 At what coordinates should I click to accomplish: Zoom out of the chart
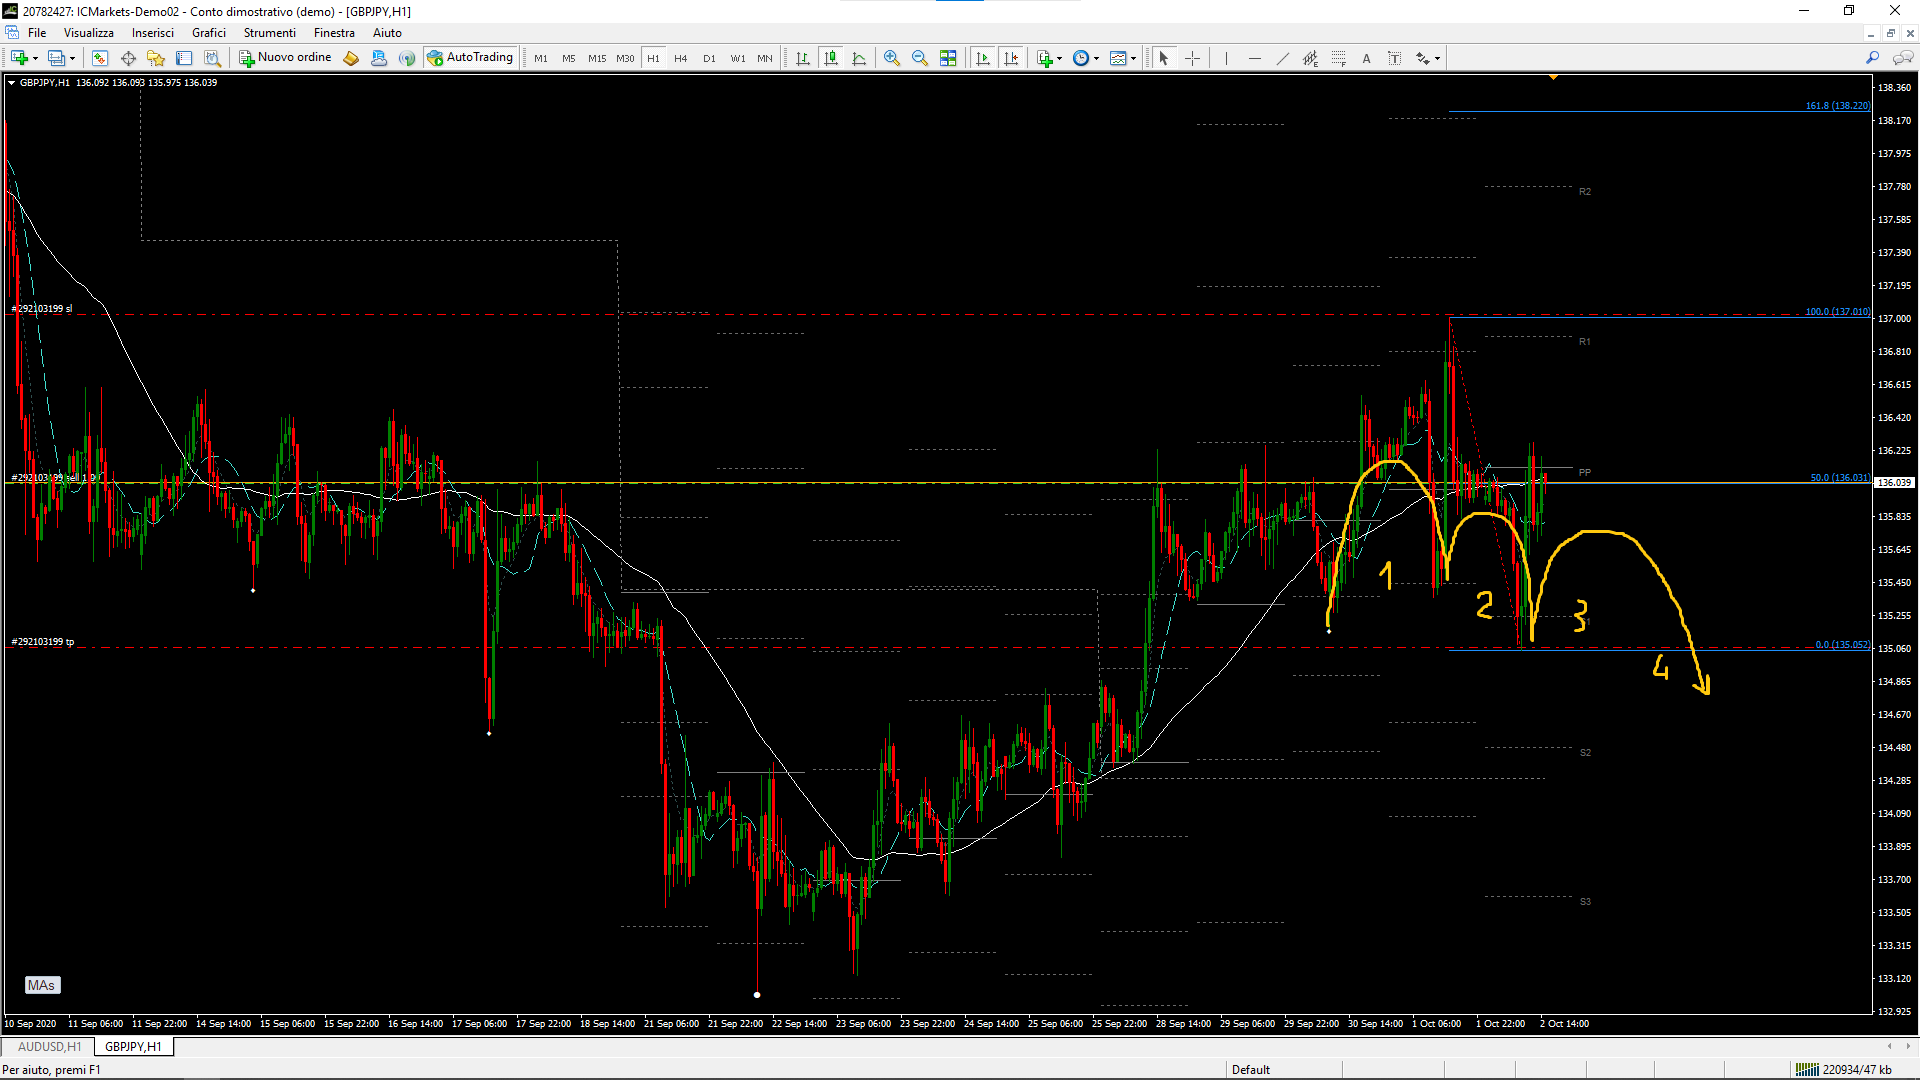[920, 58]
